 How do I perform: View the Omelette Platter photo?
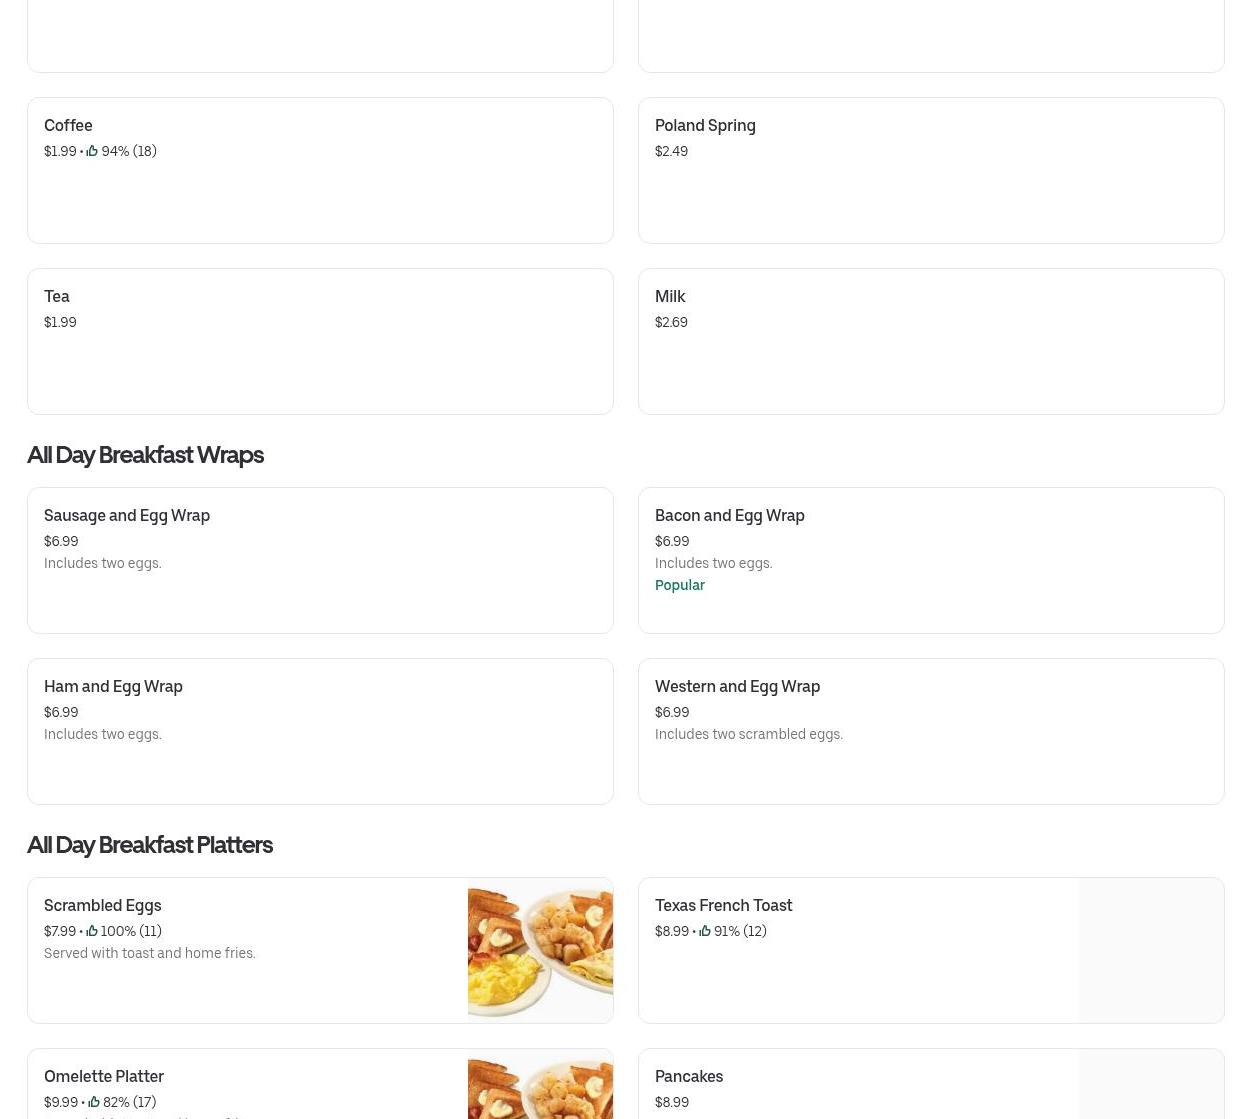tap(540, 1084)
